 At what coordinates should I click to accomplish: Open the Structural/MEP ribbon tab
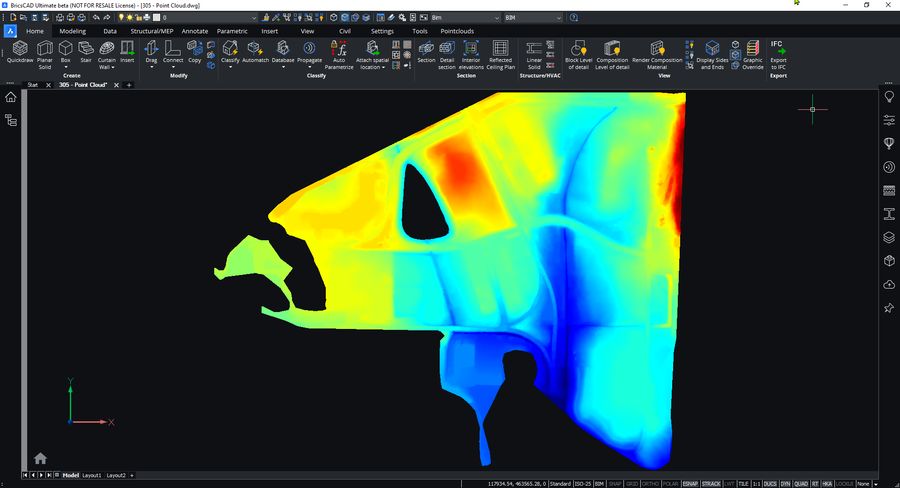click(152, 31)
